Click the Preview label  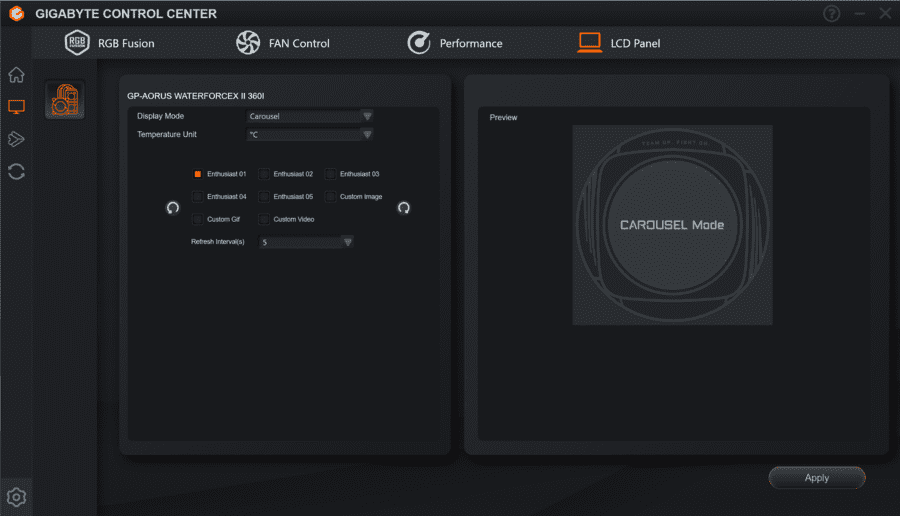[x=503, y=117]
